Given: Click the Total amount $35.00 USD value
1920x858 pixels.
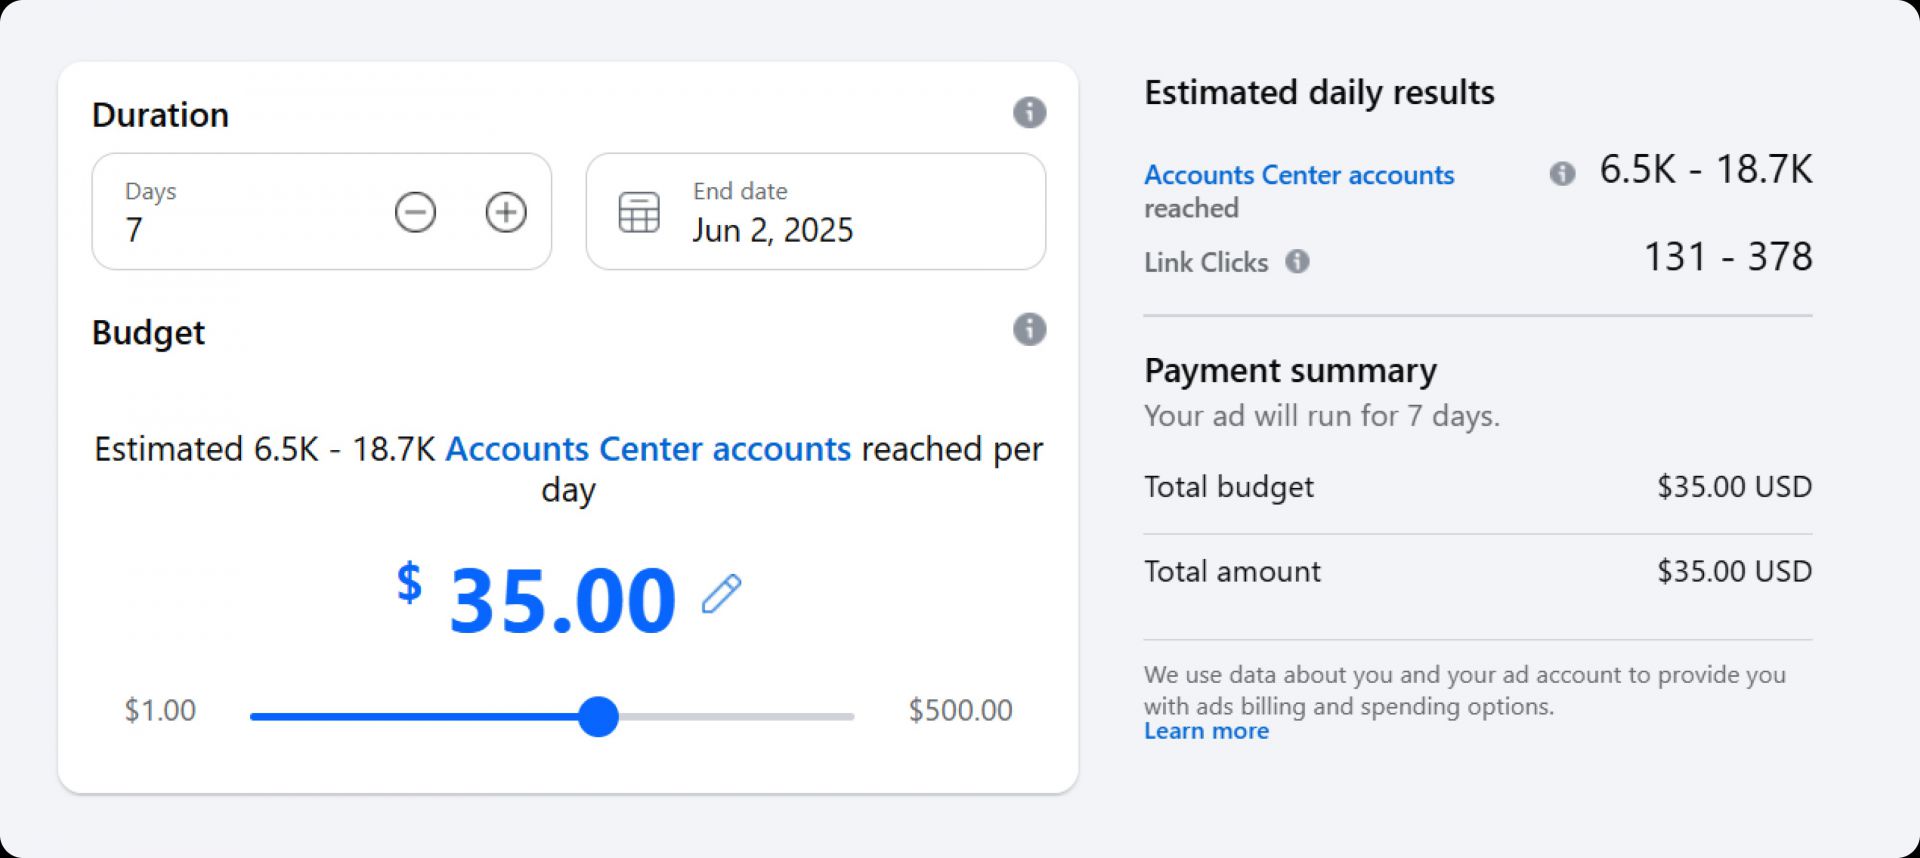Looking at the screenshot, I should tap(1734, 571).
